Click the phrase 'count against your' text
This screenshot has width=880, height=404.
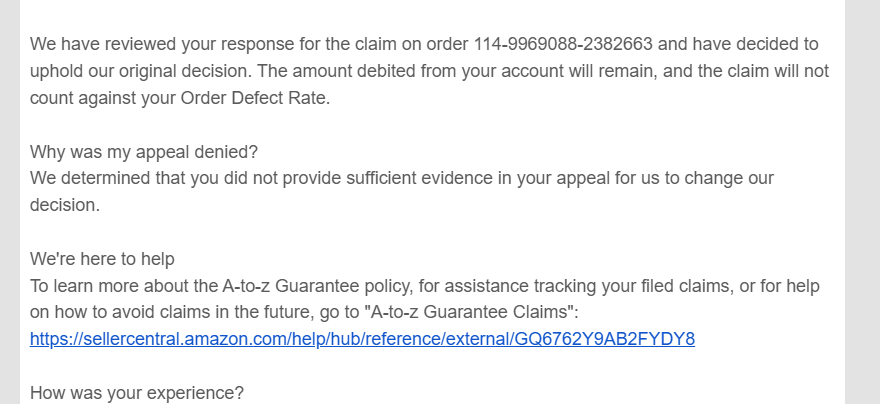(x=103, y=98)
